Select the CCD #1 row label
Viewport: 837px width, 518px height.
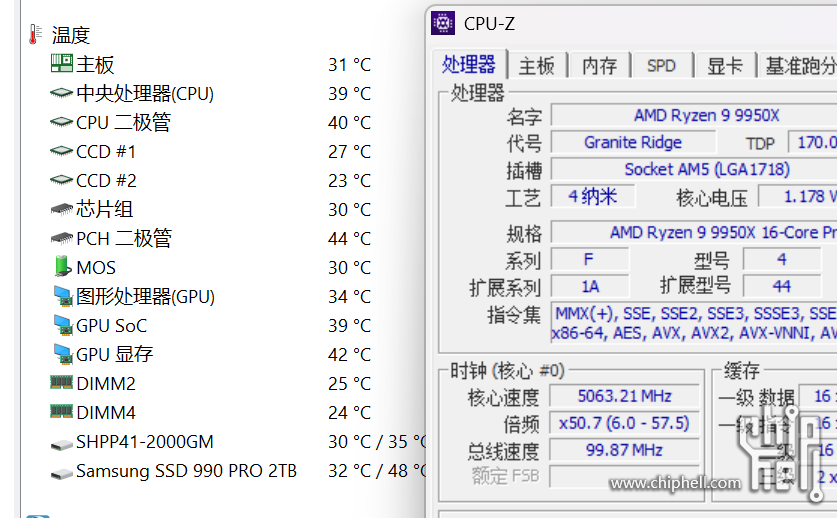pyautogui.click(x=106, y=152)
